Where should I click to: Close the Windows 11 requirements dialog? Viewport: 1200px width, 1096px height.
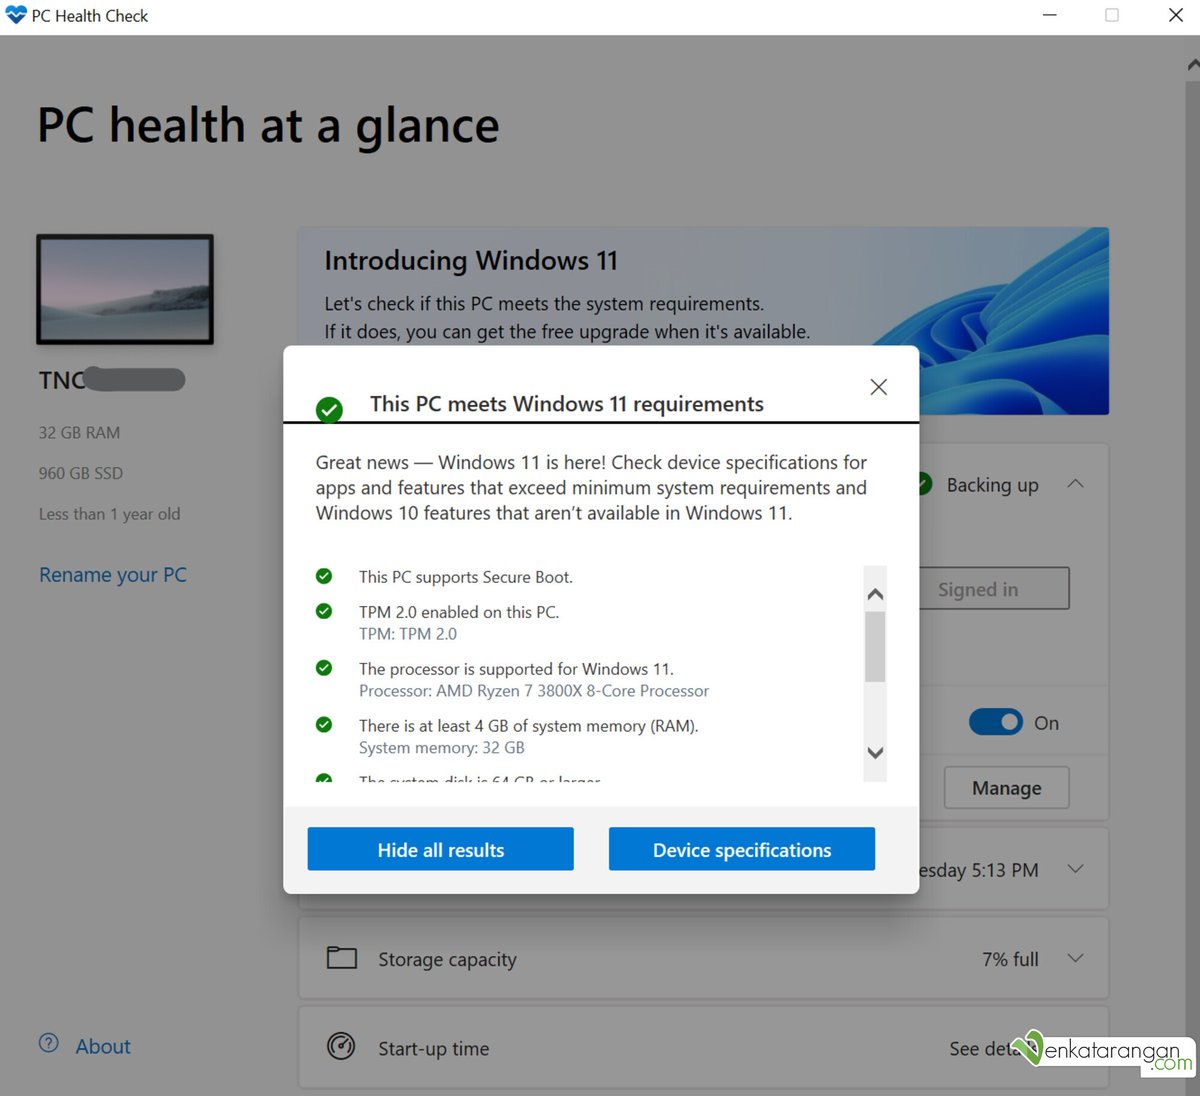(x=879, y=387)
